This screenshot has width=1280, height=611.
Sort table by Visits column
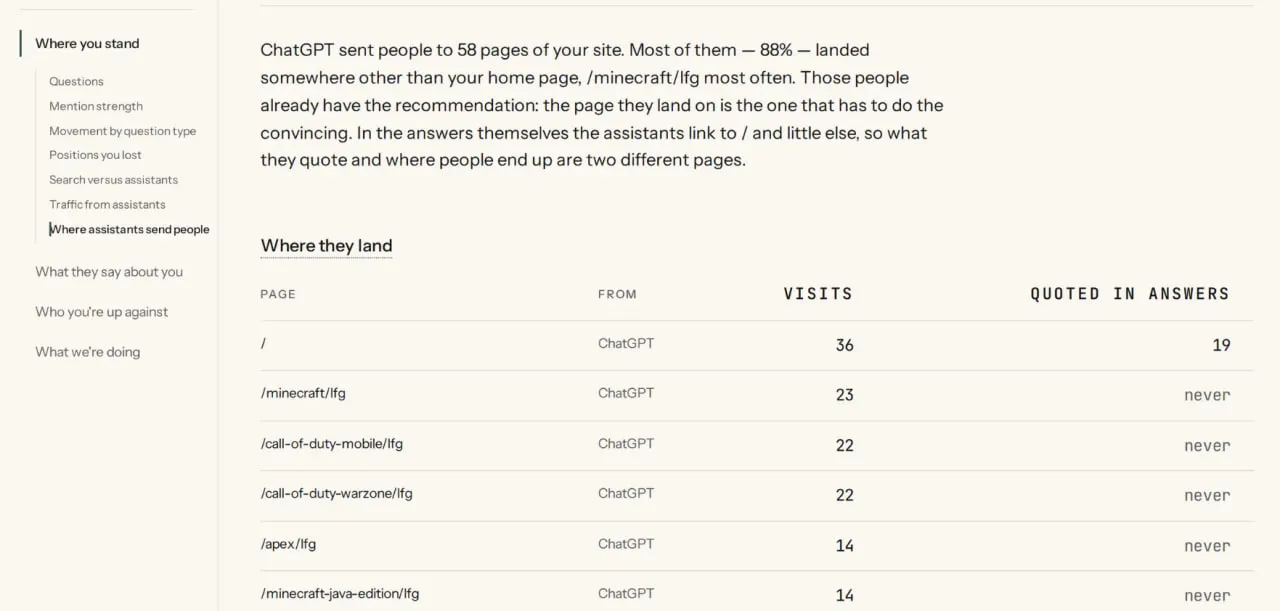[818, 294]
